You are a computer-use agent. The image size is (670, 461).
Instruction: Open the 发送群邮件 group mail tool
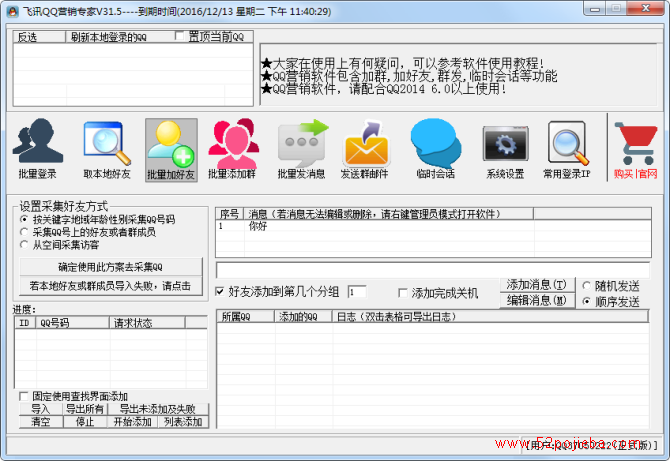coord(365,149)
